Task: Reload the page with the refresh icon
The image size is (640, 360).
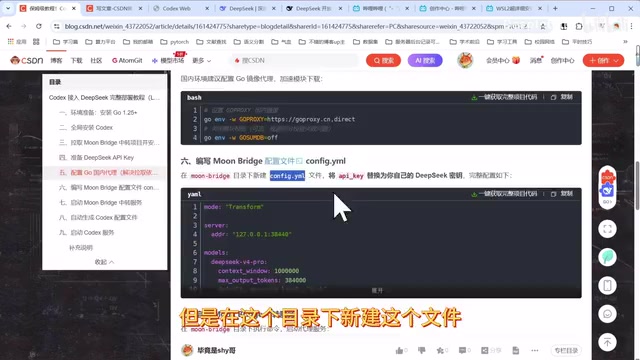Action: coord(39,26)
